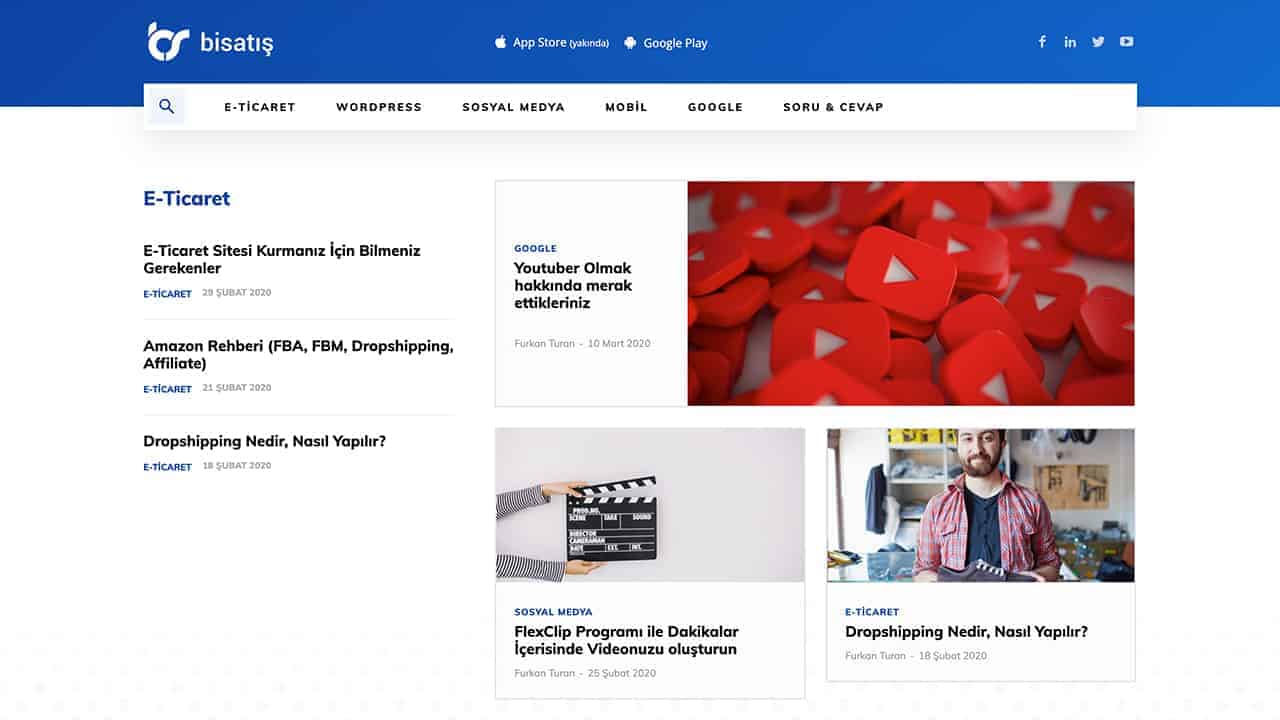Click the 10 Mart 2020 date text

tap(619, 343)
